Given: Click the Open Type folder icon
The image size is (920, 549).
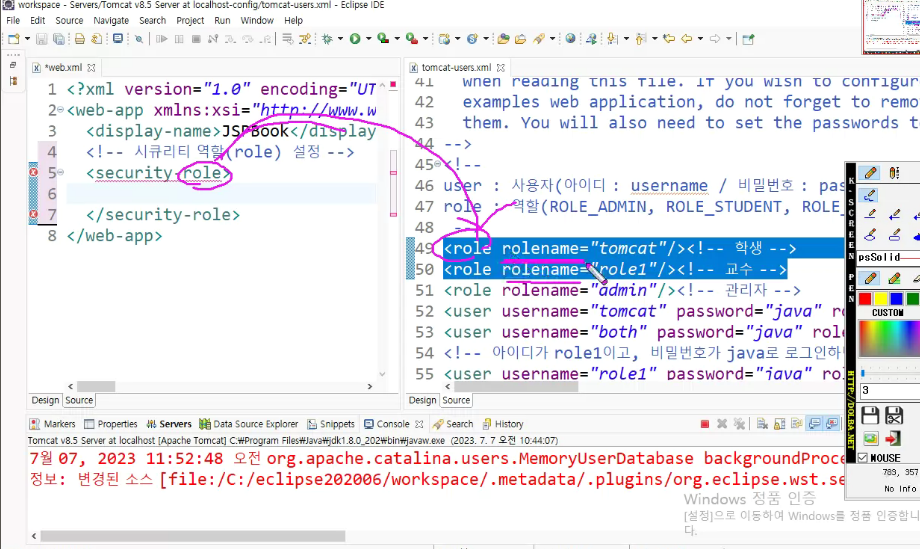Looking at the screenshot, I should click(x=503, y=39).
